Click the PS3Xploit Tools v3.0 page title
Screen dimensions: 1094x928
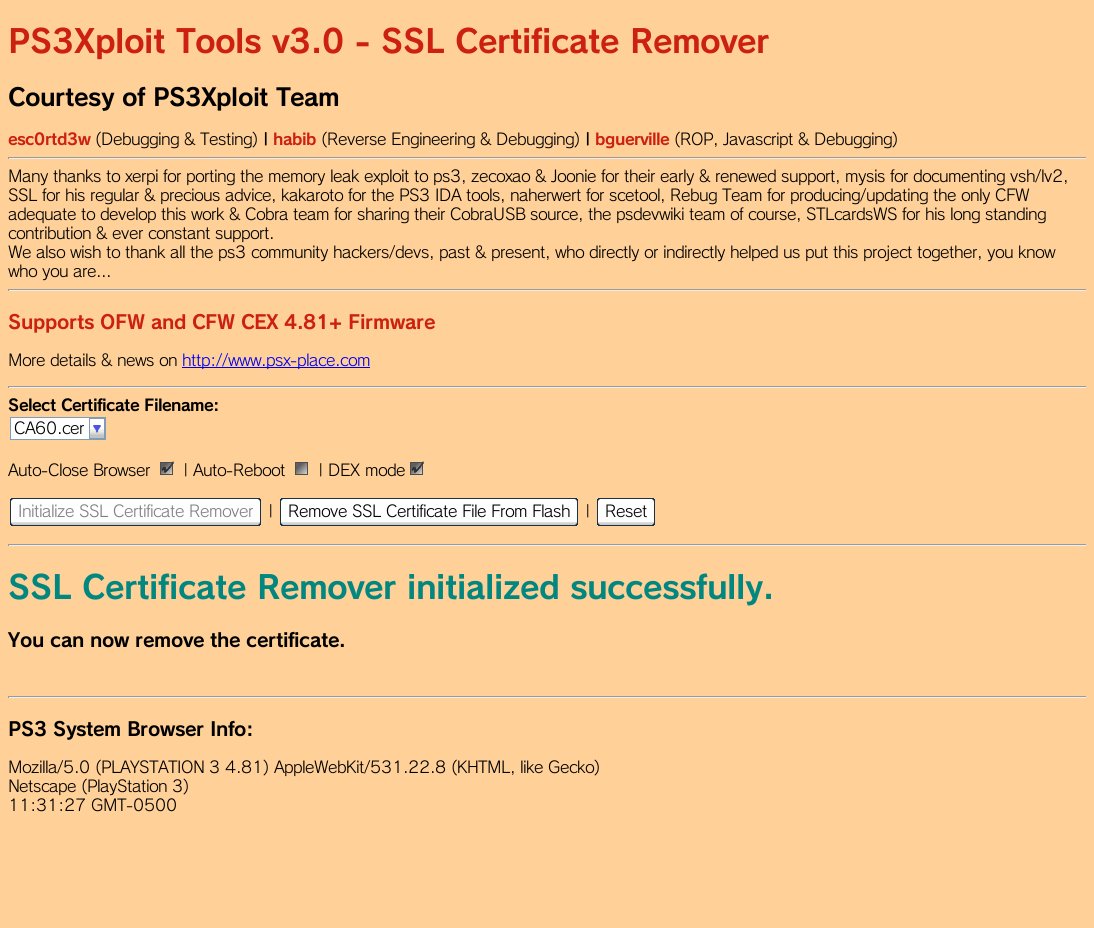point(388,41)
